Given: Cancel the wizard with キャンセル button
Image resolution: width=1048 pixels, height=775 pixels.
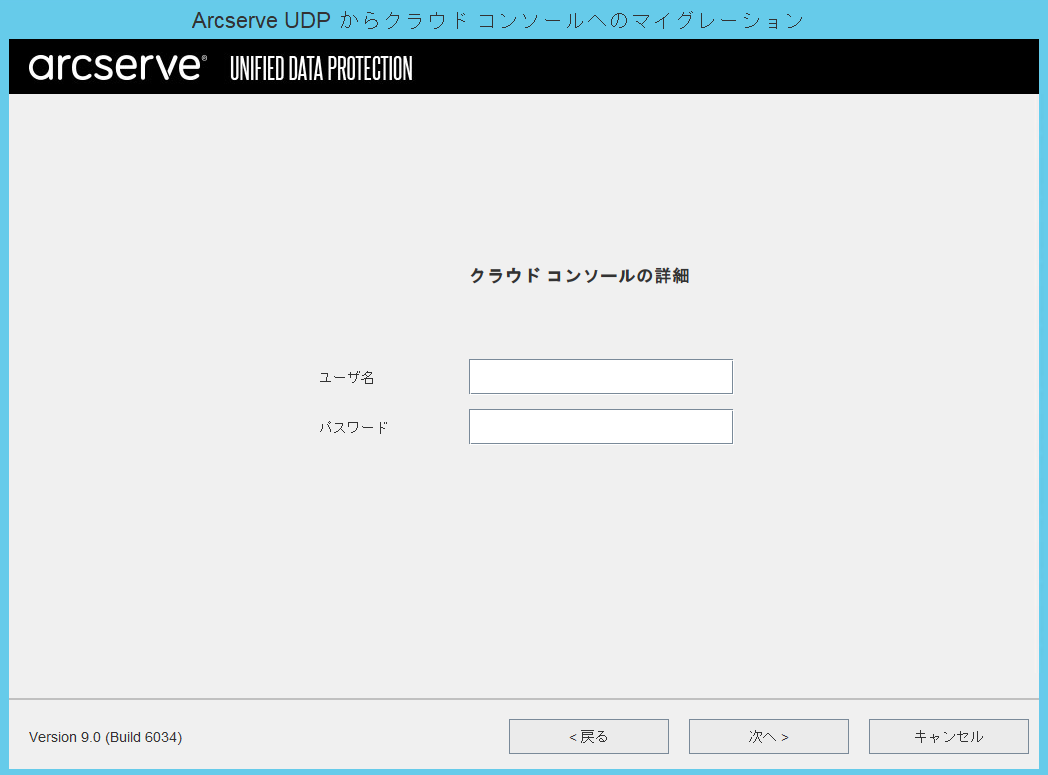Looking at the screenshot, I should [948, 736].
